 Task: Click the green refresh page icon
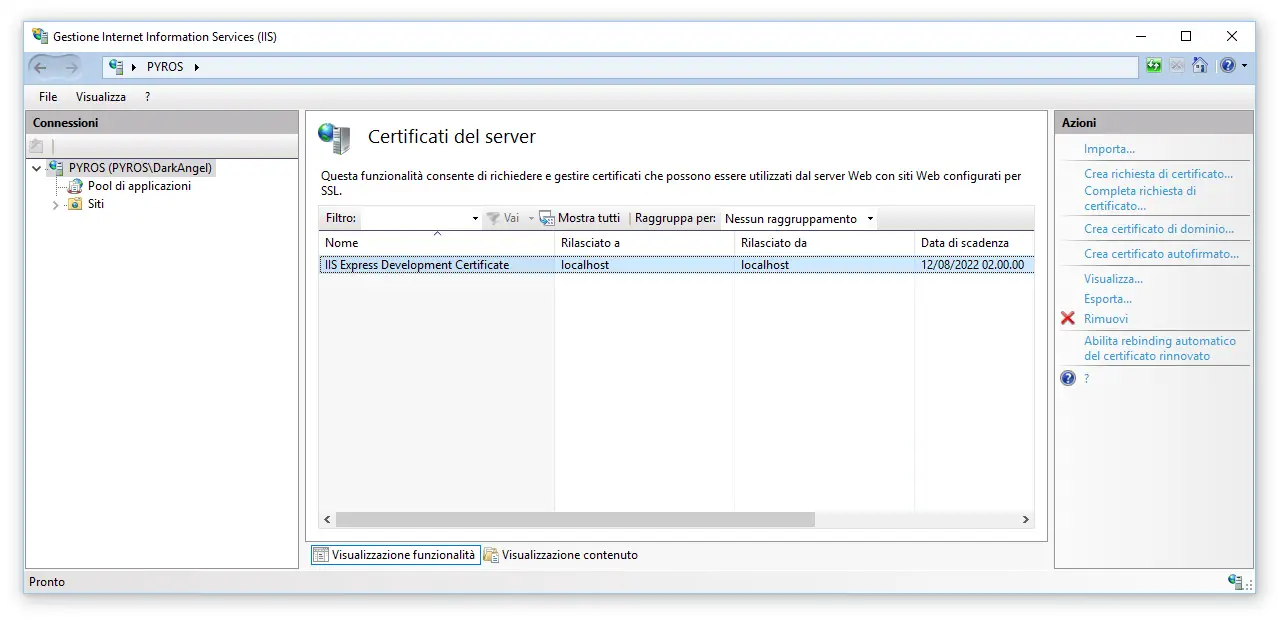[x=1154, y=66]
